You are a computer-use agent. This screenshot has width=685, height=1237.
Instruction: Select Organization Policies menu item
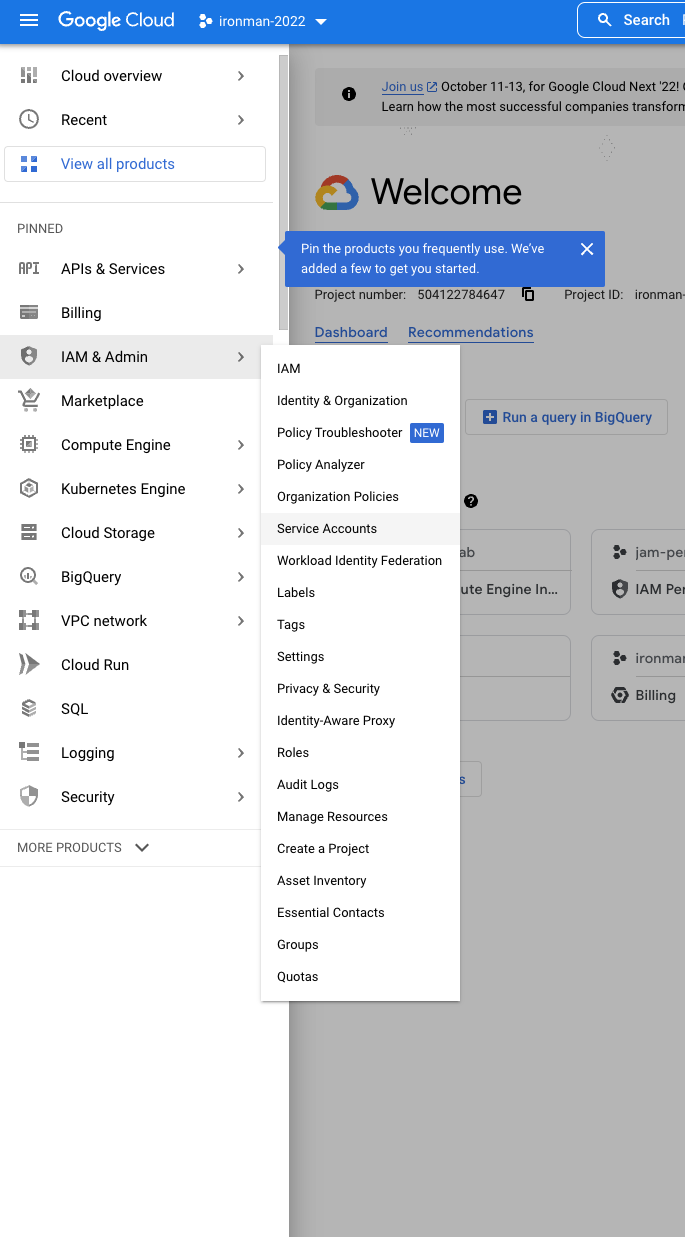pos(360,497)
